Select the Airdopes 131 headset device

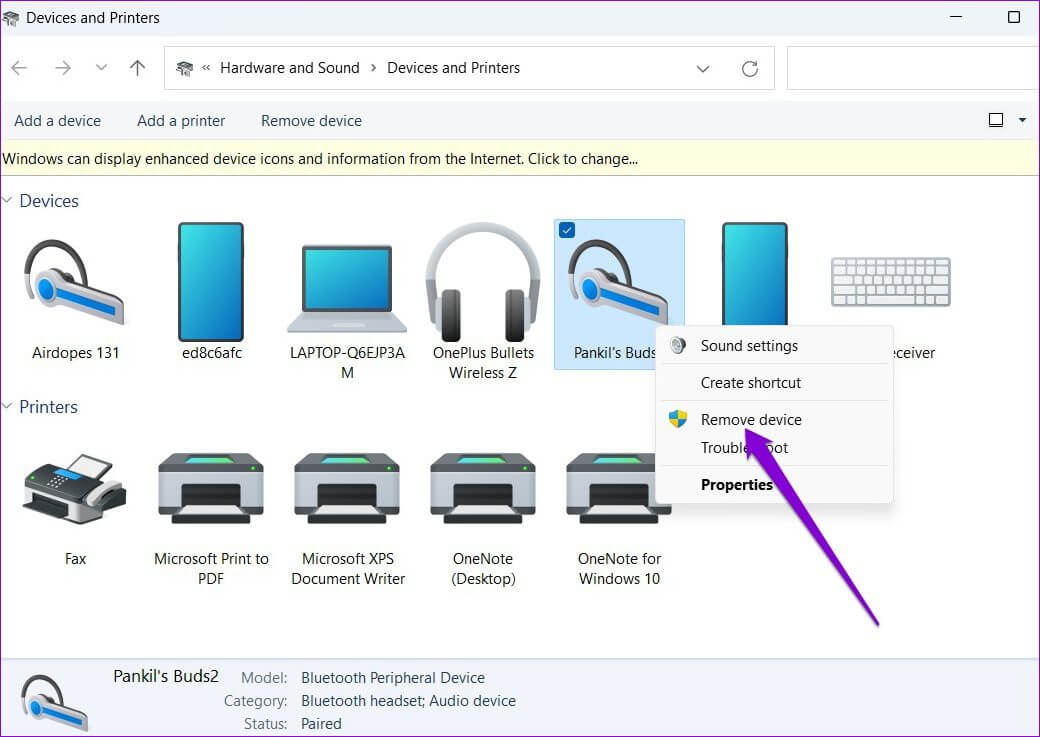coord(75,292)
